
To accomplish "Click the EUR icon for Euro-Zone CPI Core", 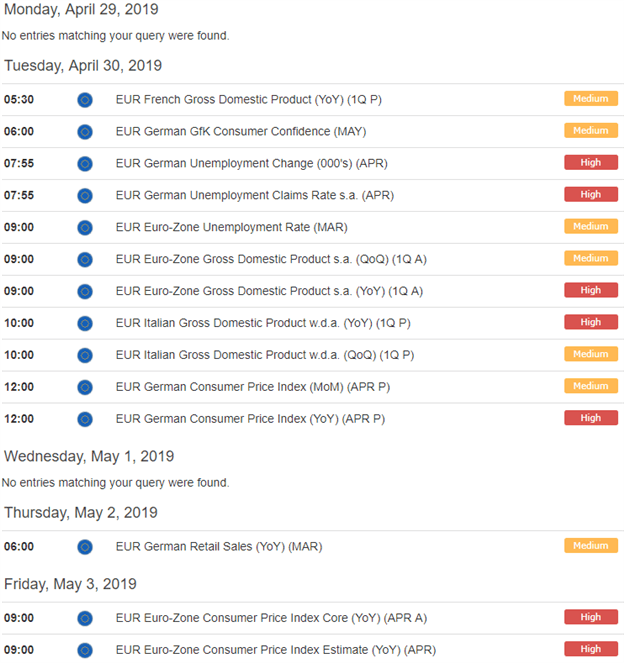I will [x=85, y=618].
